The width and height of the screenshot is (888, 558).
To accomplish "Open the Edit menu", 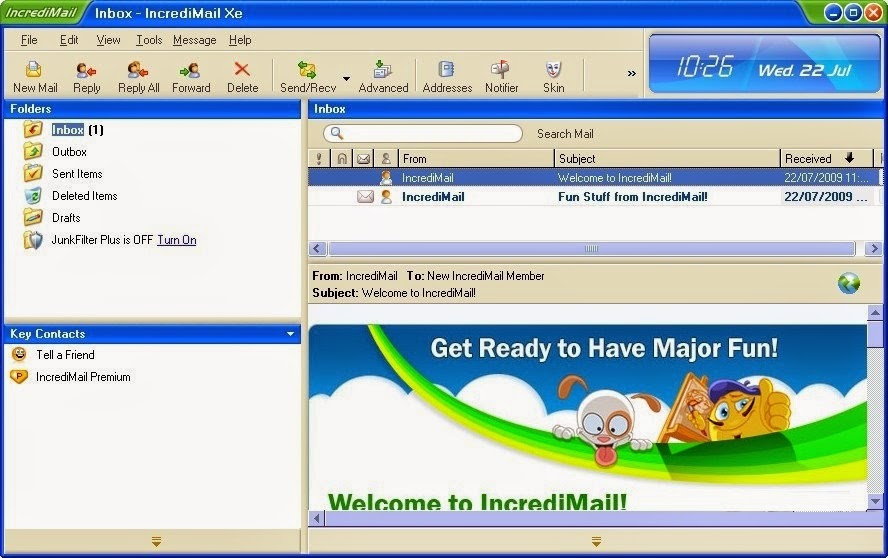I will (x=69, y=40).
